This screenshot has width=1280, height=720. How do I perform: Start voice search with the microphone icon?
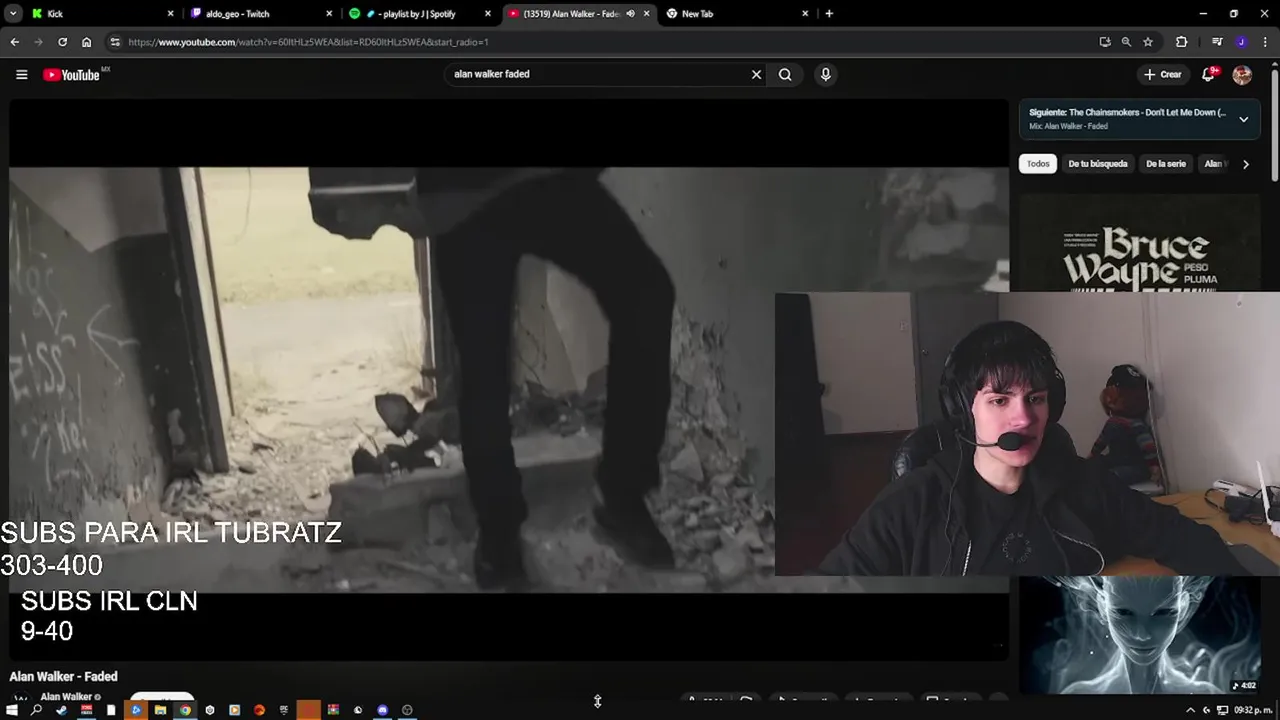825,74
